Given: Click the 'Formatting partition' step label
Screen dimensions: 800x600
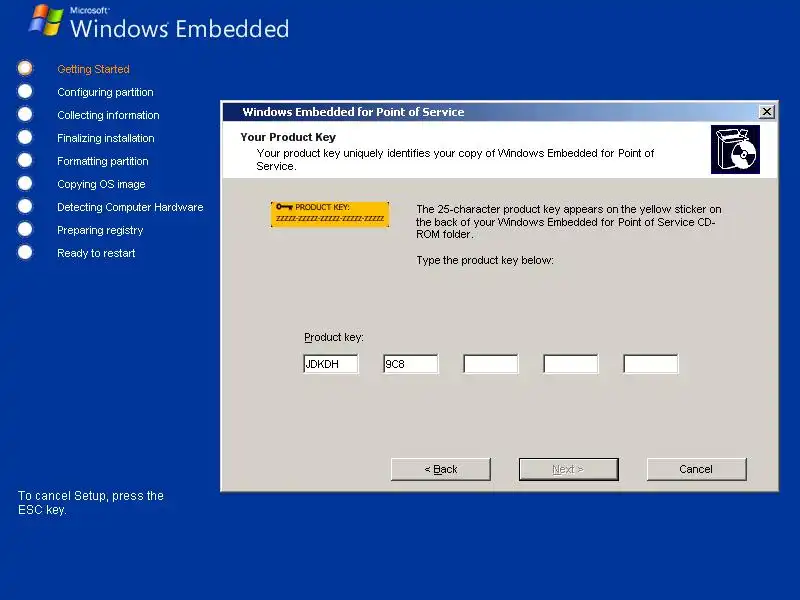Looking at the screenshot, I should coord(103,161).
